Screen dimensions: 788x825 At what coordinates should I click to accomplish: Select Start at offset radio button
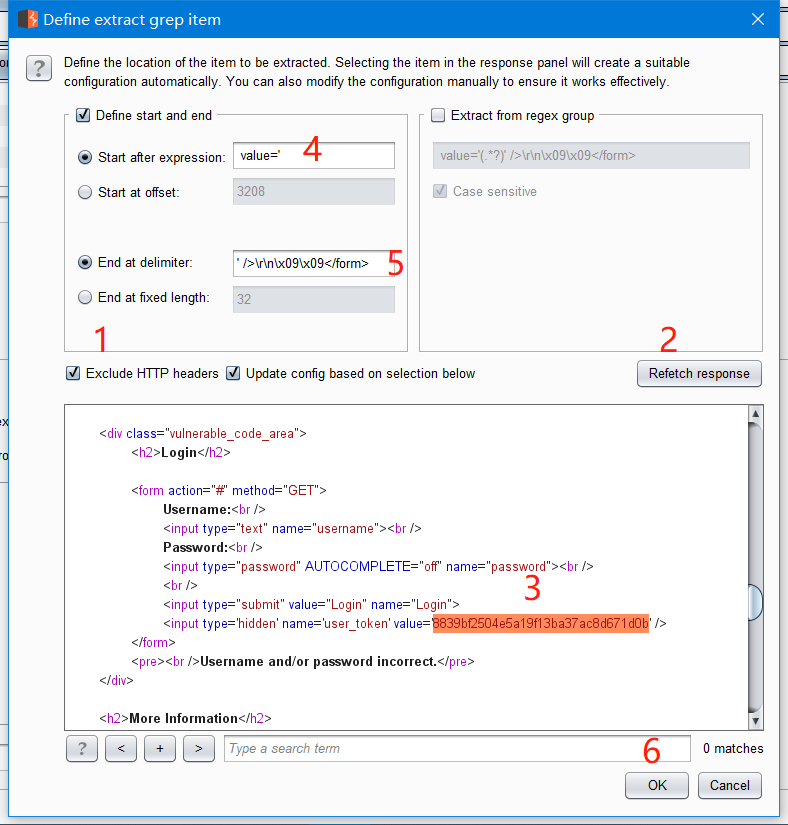pyautogui.click(x=85, y=192)
